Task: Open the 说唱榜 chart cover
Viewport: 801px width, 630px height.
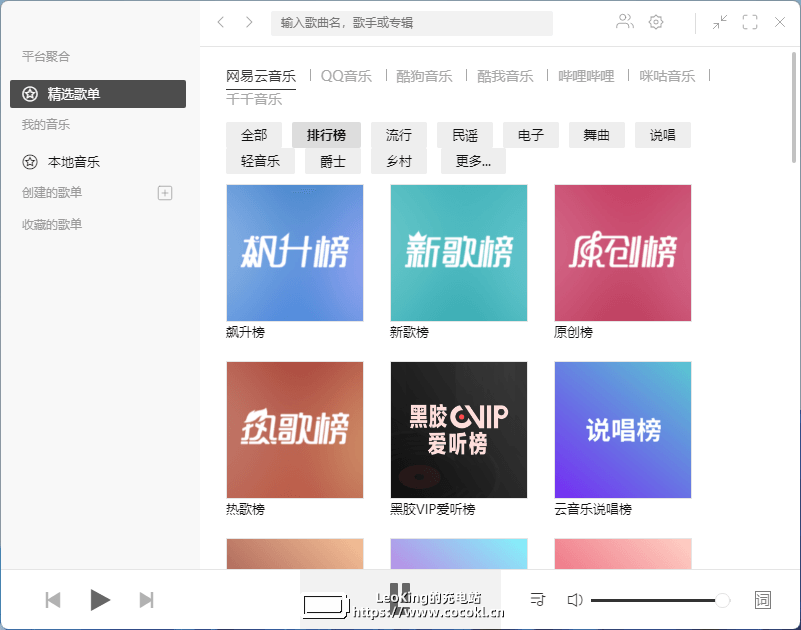Action: (x=623, y=430)
